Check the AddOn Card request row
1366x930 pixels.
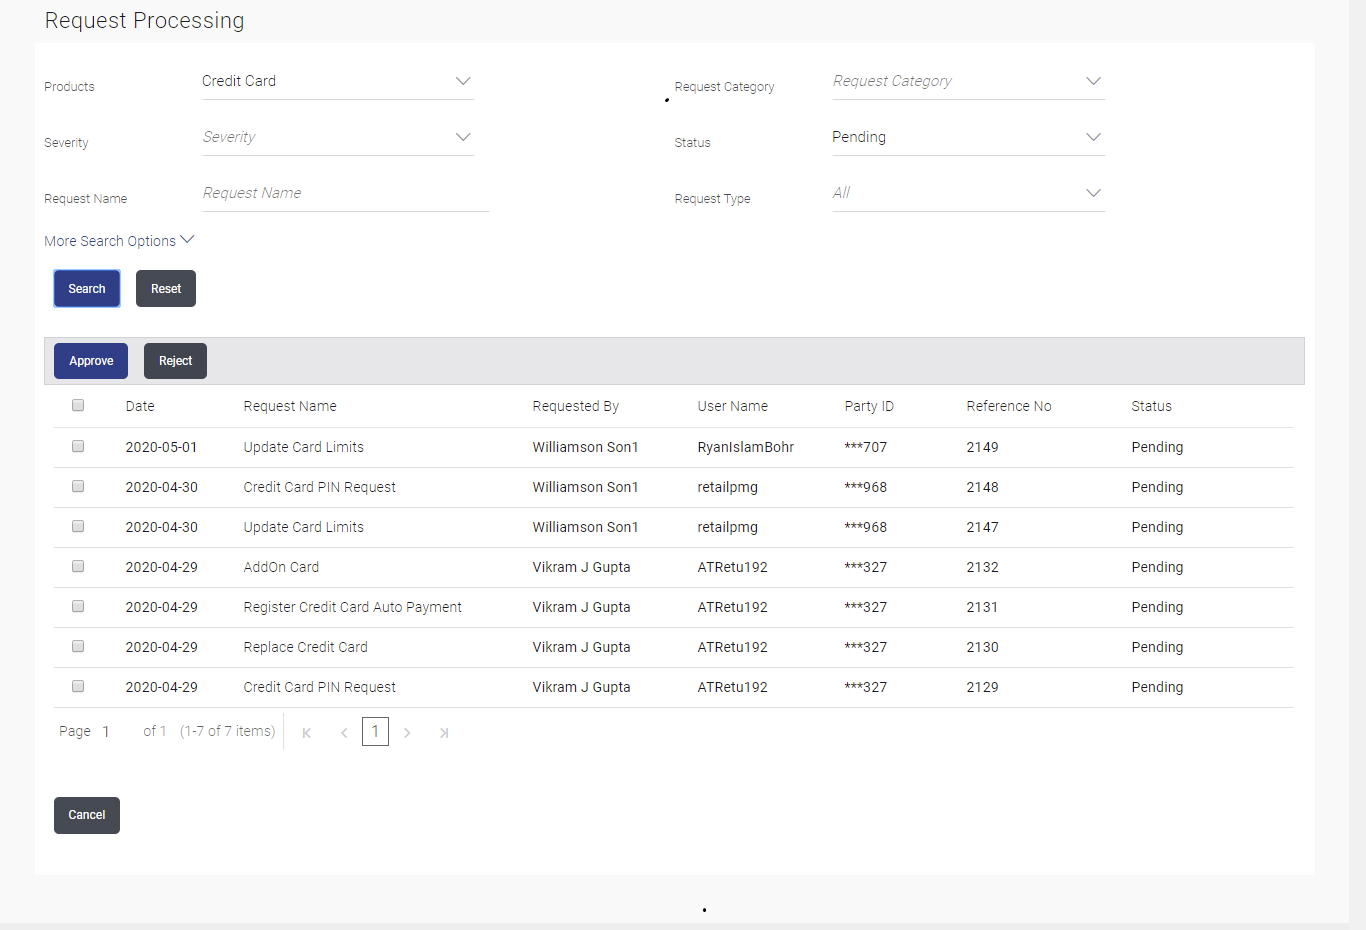77,566
